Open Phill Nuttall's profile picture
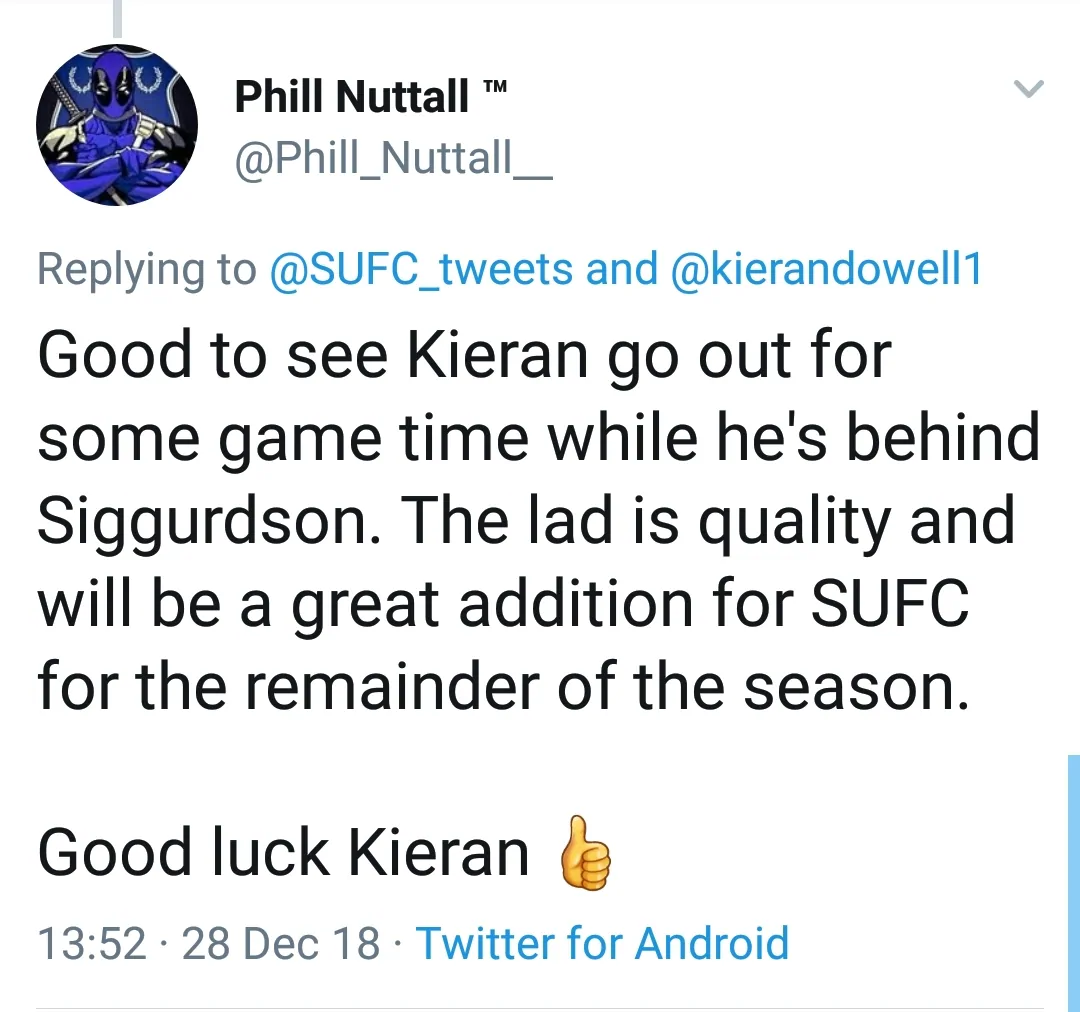The image size is (1080, 1012). point(117,125)
